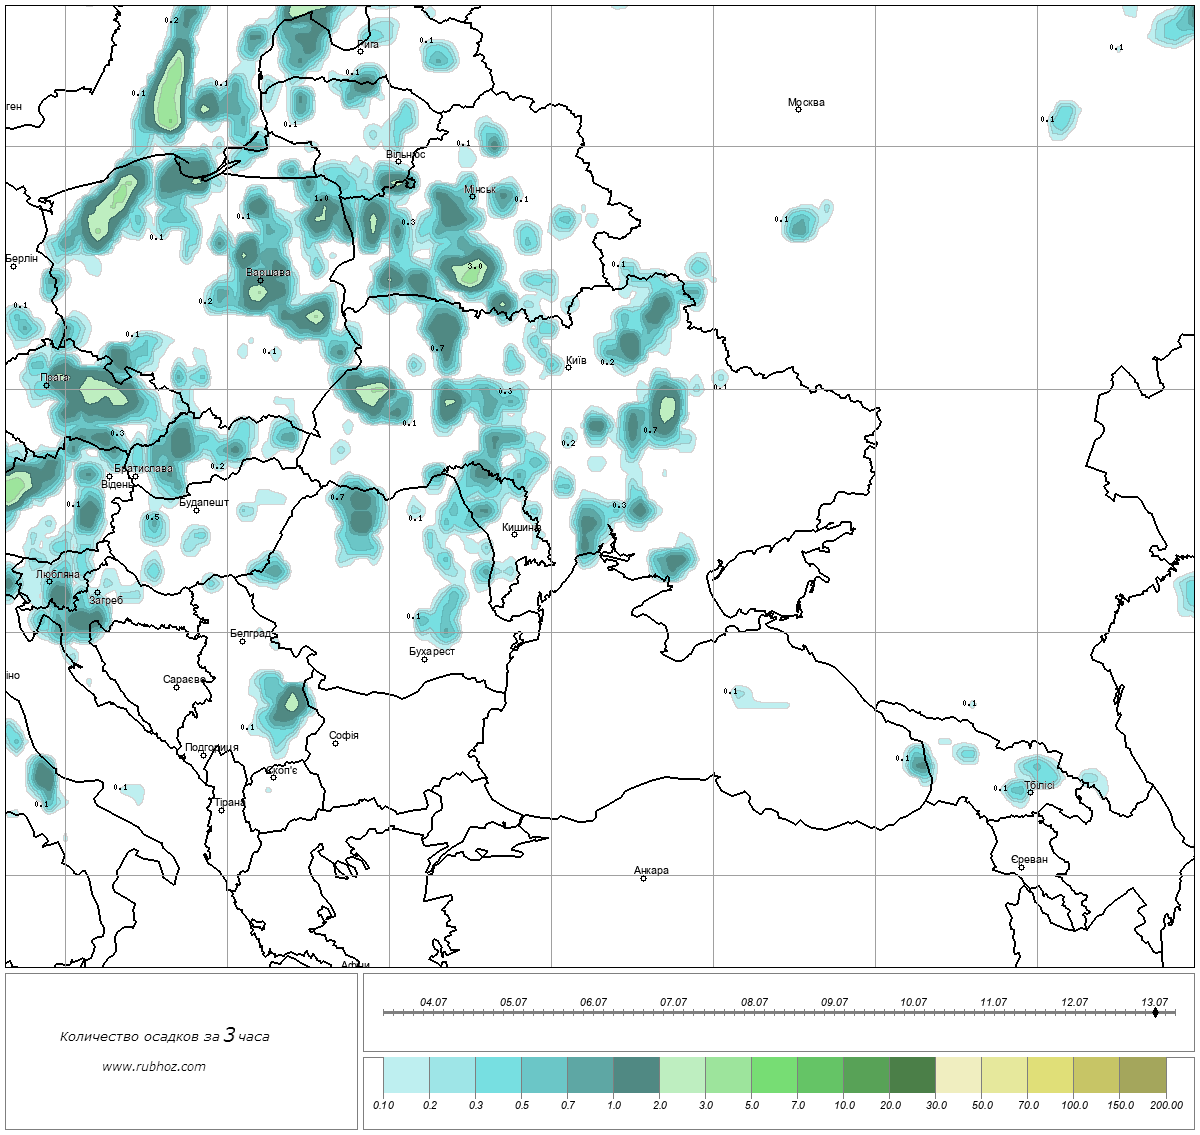Viewport: 1200px width, 1135px height.
Task: Click the precipitation caption 'Количество осадков за 3 часа'
Action: click(164, 1036)
